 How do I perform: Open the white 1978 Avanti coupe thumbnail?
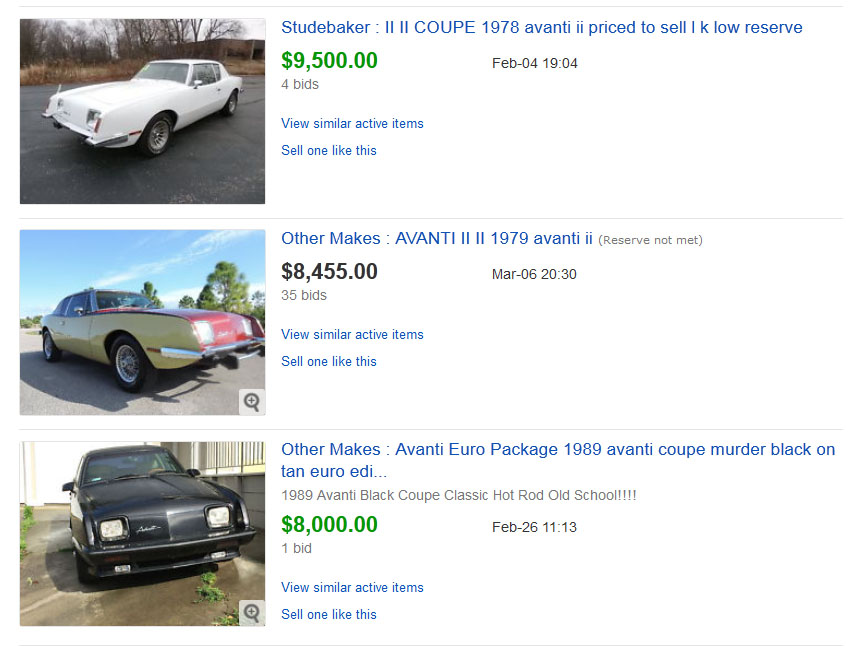tap(142, 111)
